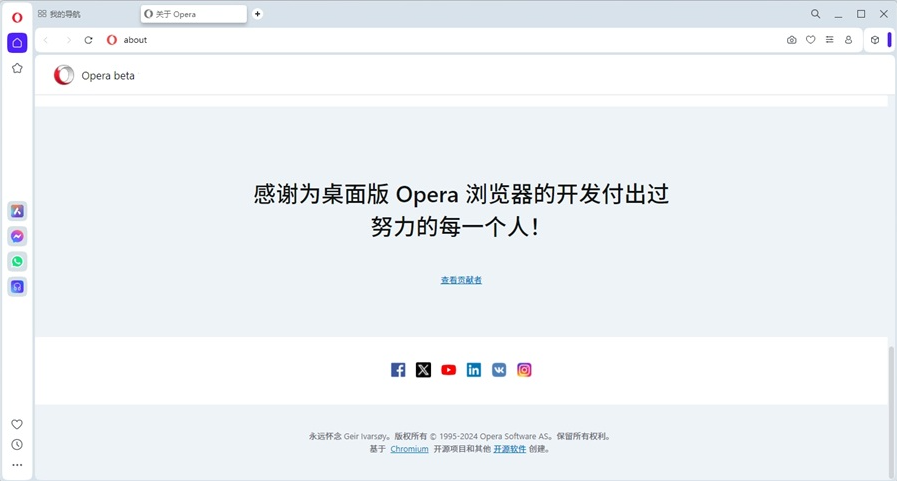Viewport: 897px width, 481px height.
Task: Go forward to next page
Action: pyautogui.click(x=69, y=40)
